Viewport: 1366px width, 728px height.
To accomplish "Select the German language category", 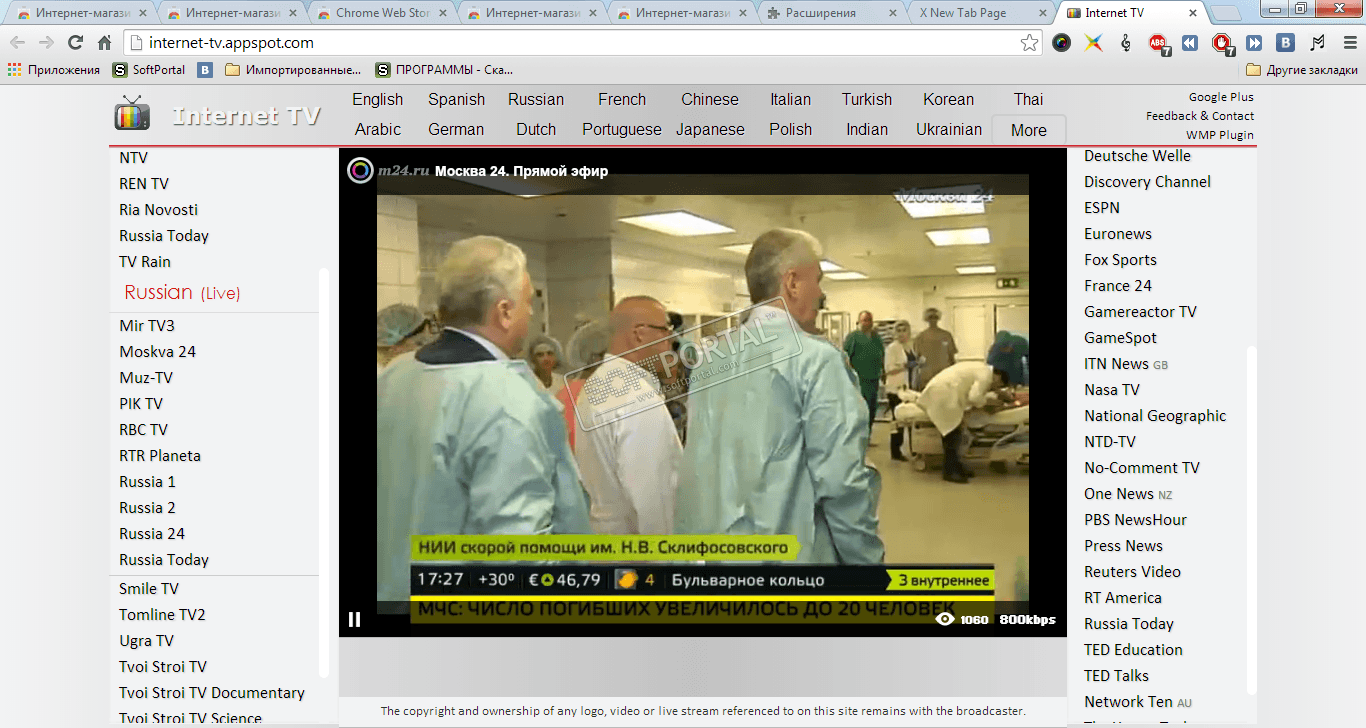I will [456, 130].
